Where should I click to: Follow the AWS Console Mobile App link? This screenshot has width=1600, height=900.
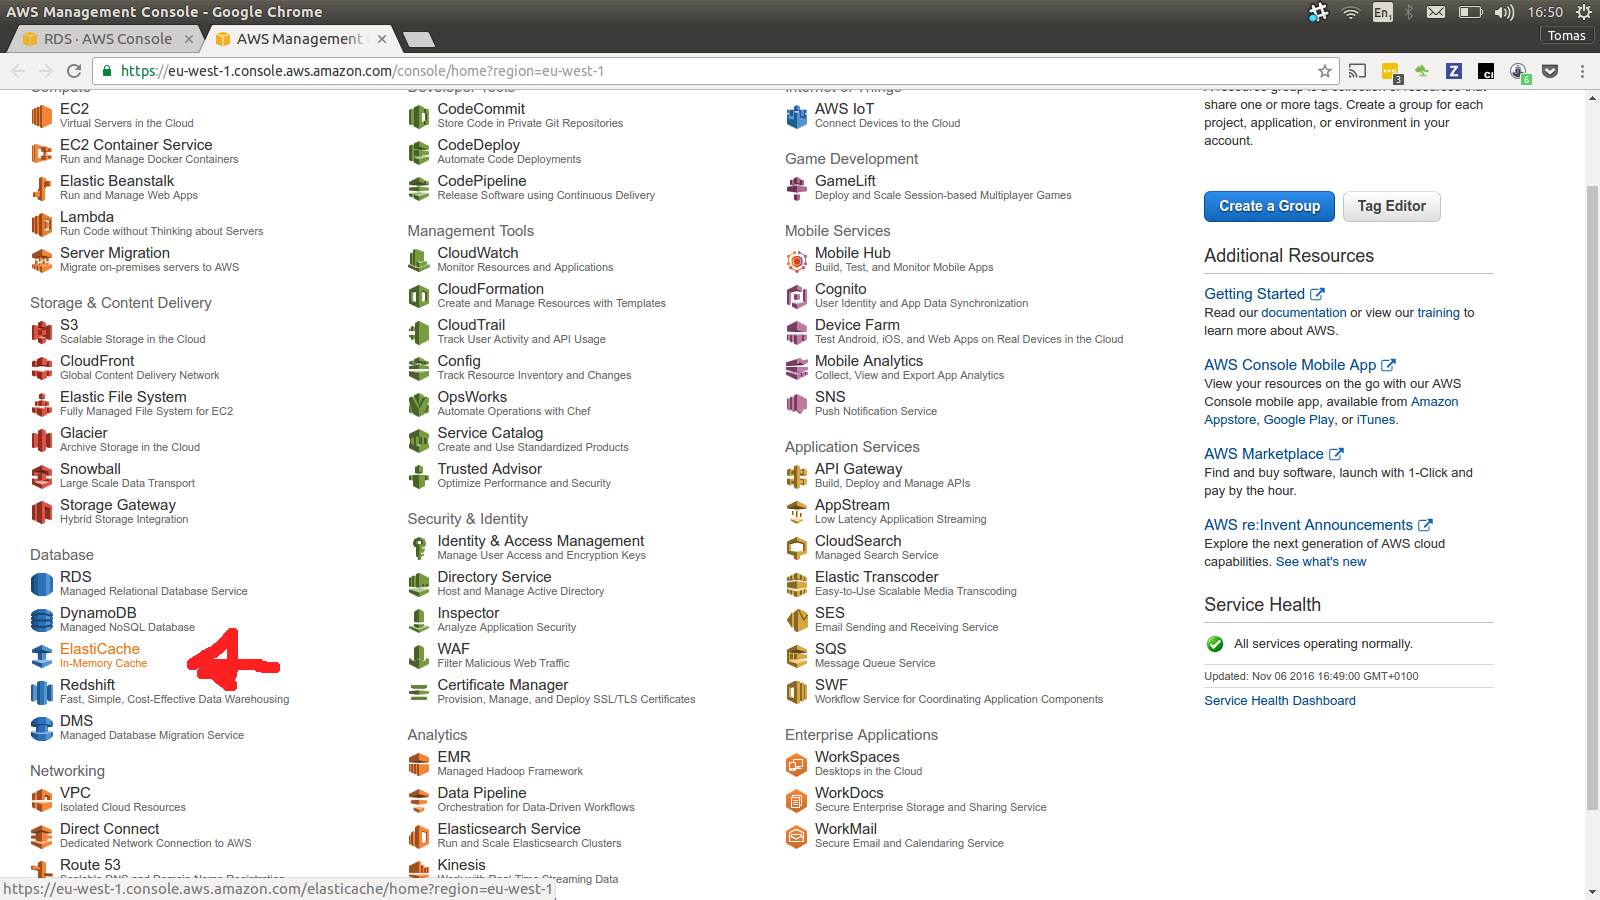1300,365
